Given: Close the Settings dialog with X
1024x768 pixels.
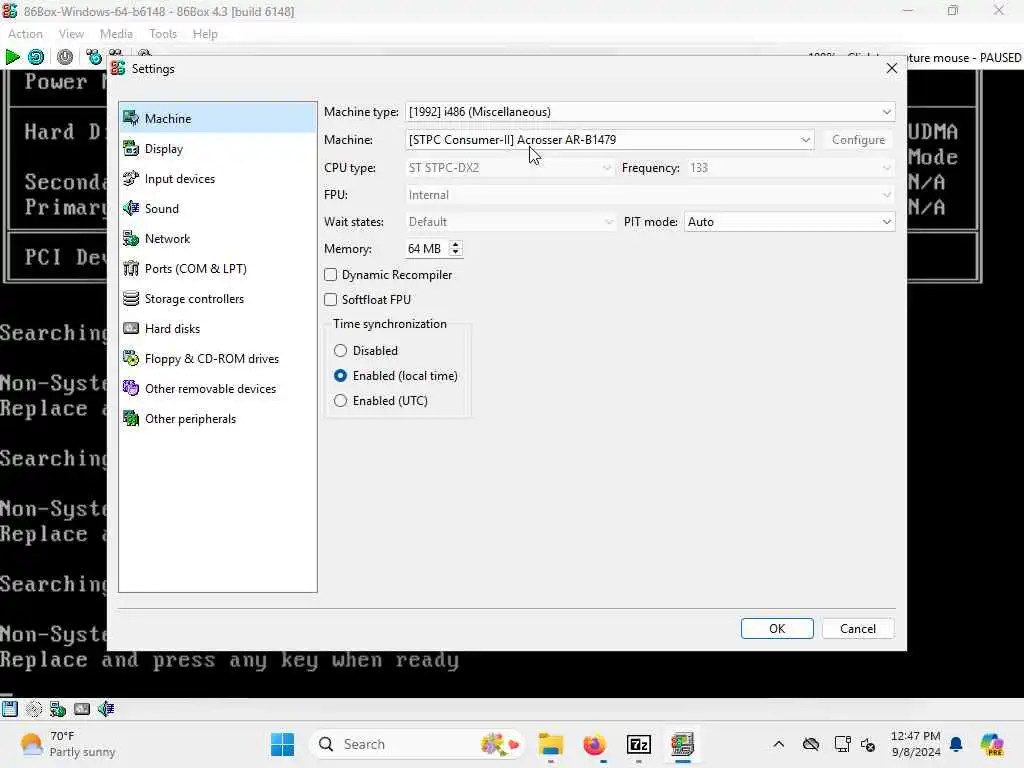Looking at the screenshot, I should pos(892,69).
